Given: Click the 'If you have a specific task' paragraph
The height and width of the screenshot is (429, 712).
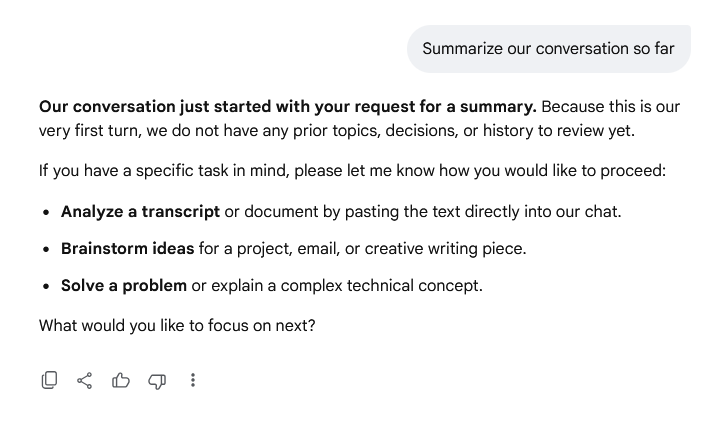Looking at the screenshot, I should click(352, 171).
